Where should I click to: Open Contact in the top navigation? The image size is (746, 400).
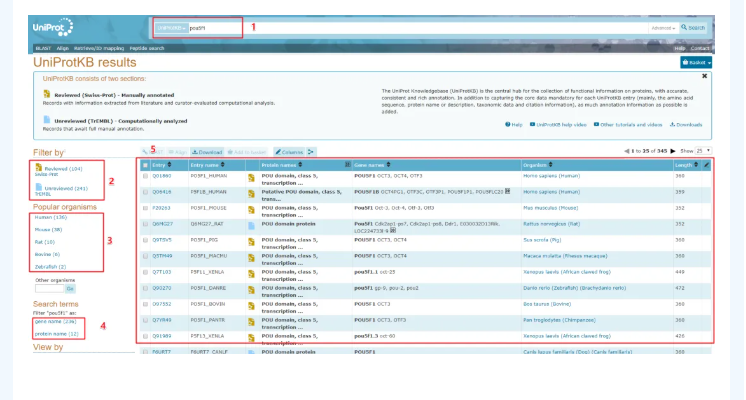click(x=700, y=48)
